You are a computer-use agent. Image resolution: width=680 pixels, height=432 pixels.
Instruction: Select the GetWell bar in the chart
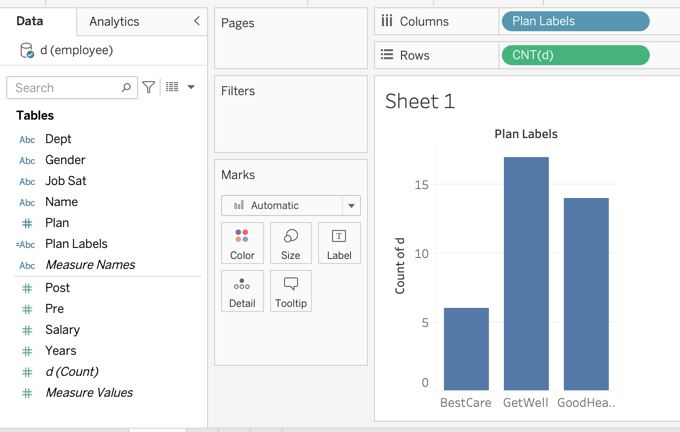pyautogui.click(x=526, y=273)
